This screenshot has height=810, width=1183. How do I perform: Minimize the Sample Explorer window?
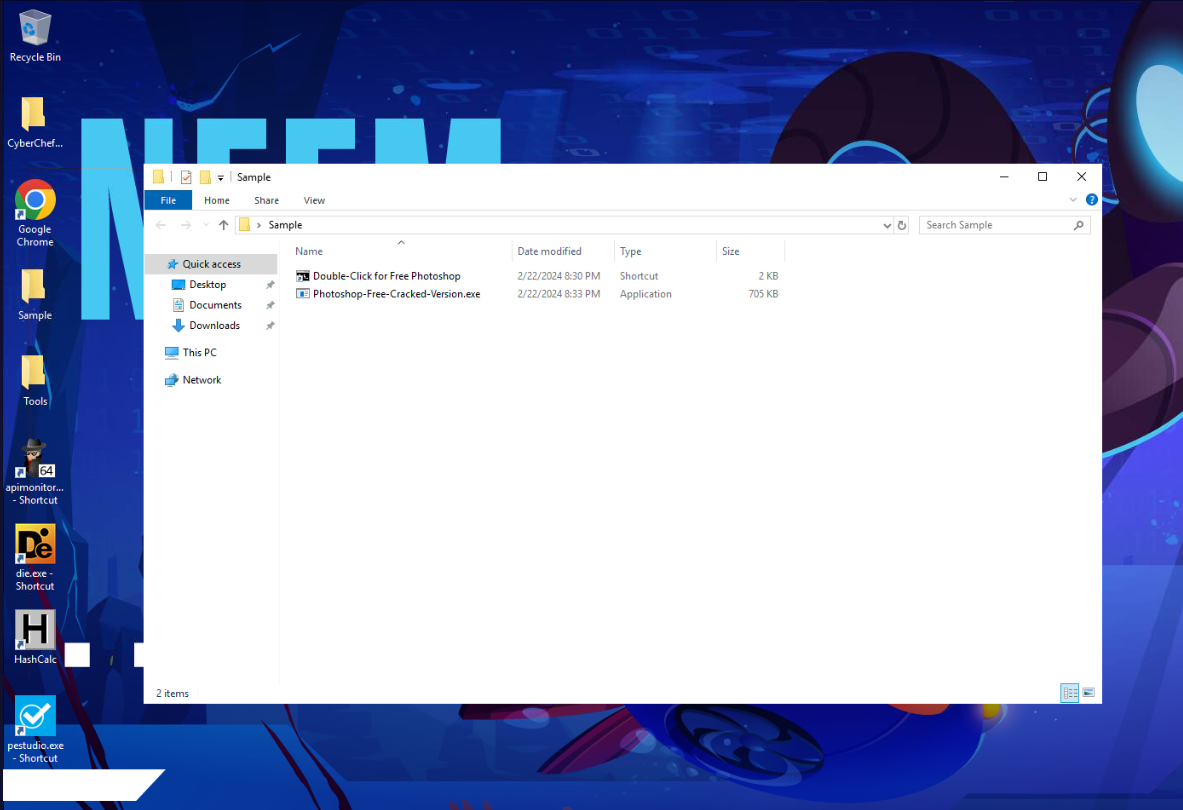[x=1003, y=176]
